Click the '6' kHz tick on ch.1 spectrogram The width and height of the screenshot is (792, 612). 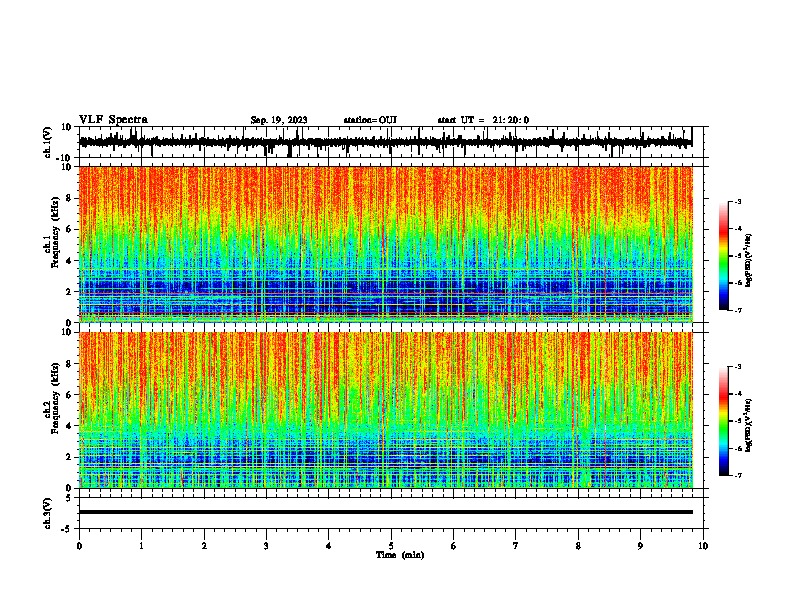tap(70, 229)
